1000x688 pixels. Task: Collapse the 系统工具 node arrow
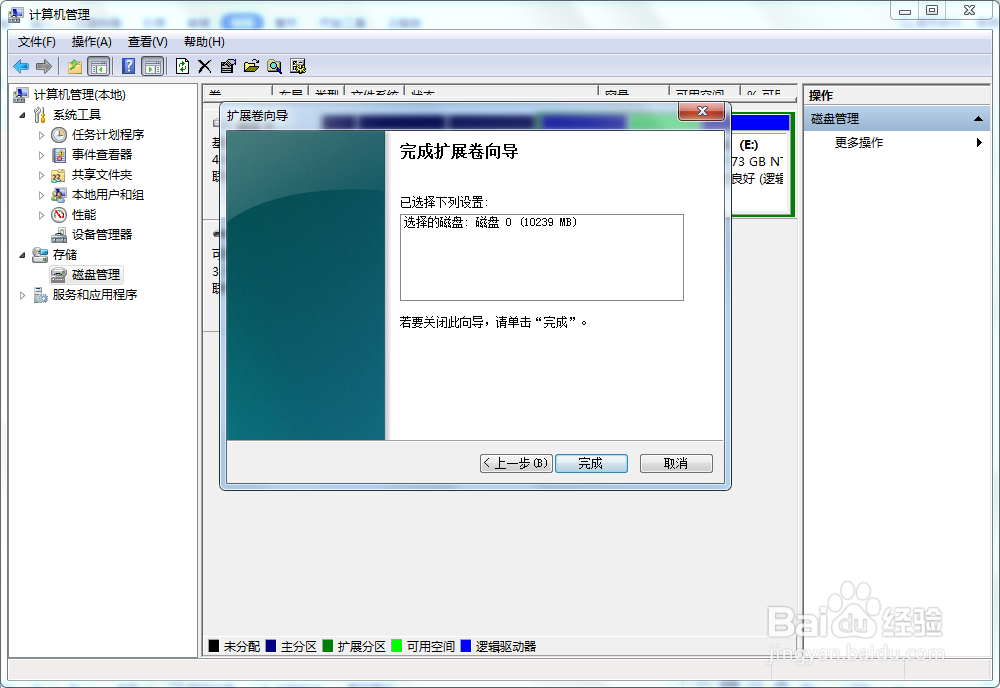[x=22, y=115]
